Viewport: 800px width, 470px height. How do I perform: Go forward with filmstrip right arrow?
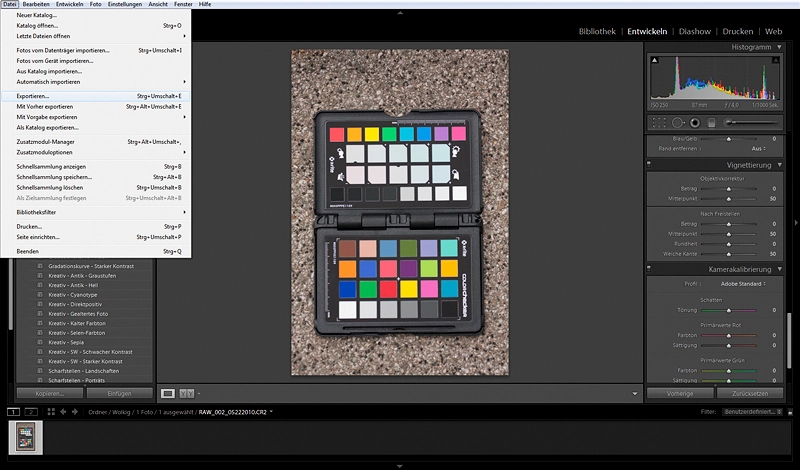pyautogui.click(x=75, y=412)
